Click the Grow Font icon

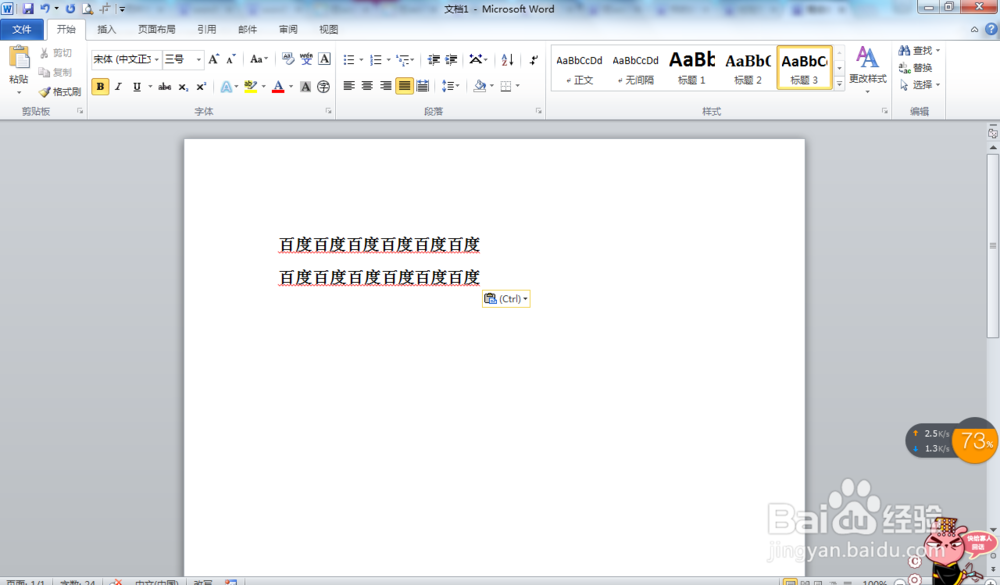(214, 59)
